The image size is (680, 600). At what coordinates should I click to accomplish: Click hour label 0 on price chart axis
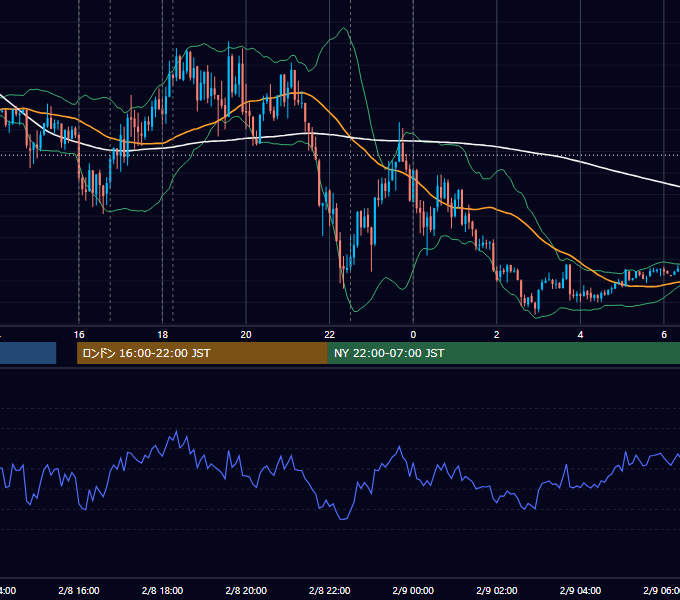point(413,335)
